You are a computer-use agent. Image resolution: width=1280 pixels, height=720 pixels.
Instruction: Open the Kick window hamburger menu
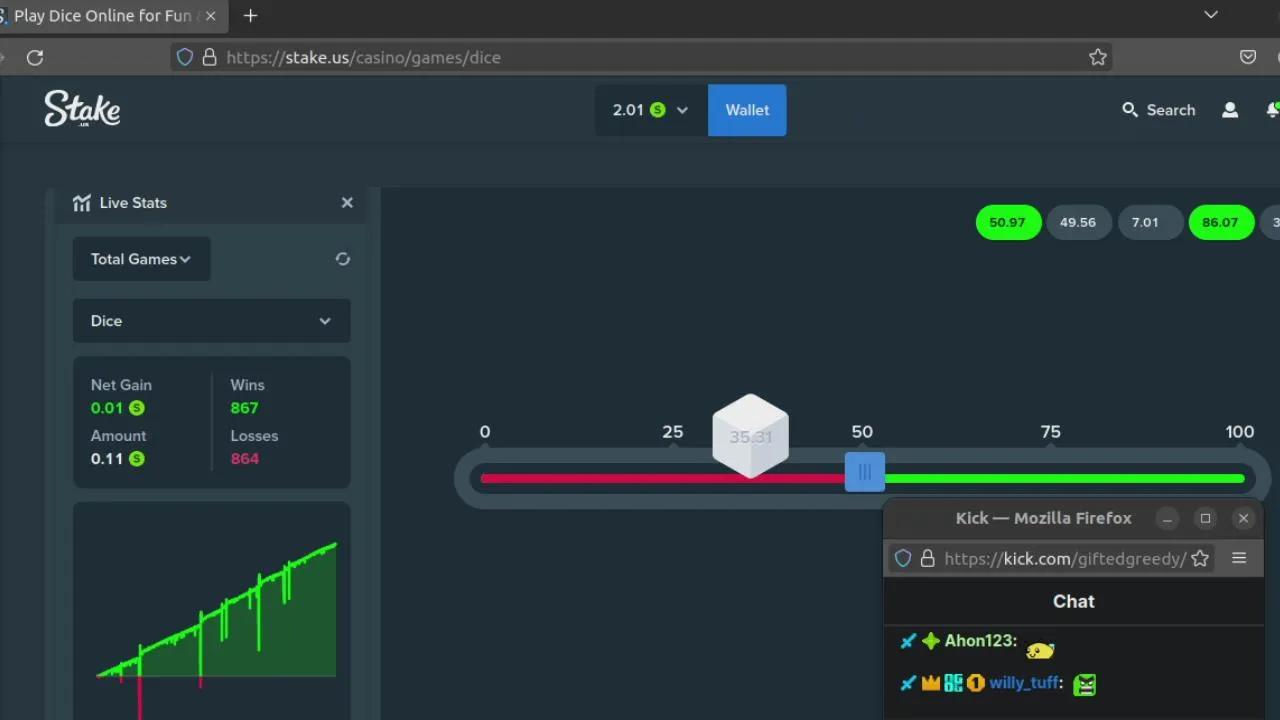1239,559
